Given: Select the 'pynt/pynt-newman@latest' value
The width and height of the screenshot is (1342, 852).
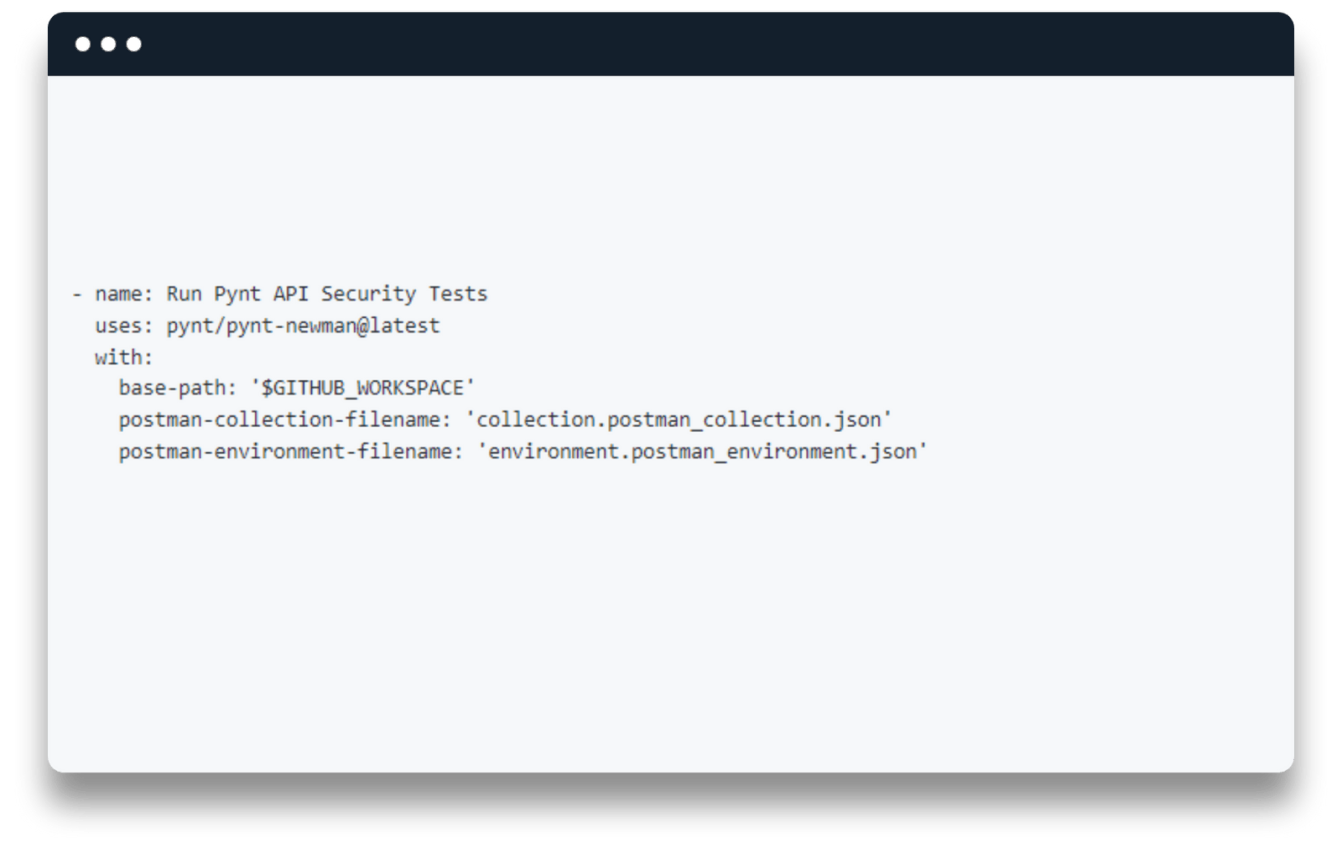Looking at the screenshot, I should point(303,326).
